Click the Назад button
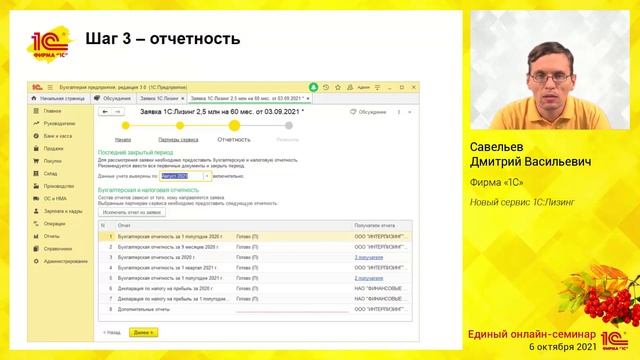 tap(112, 333)
